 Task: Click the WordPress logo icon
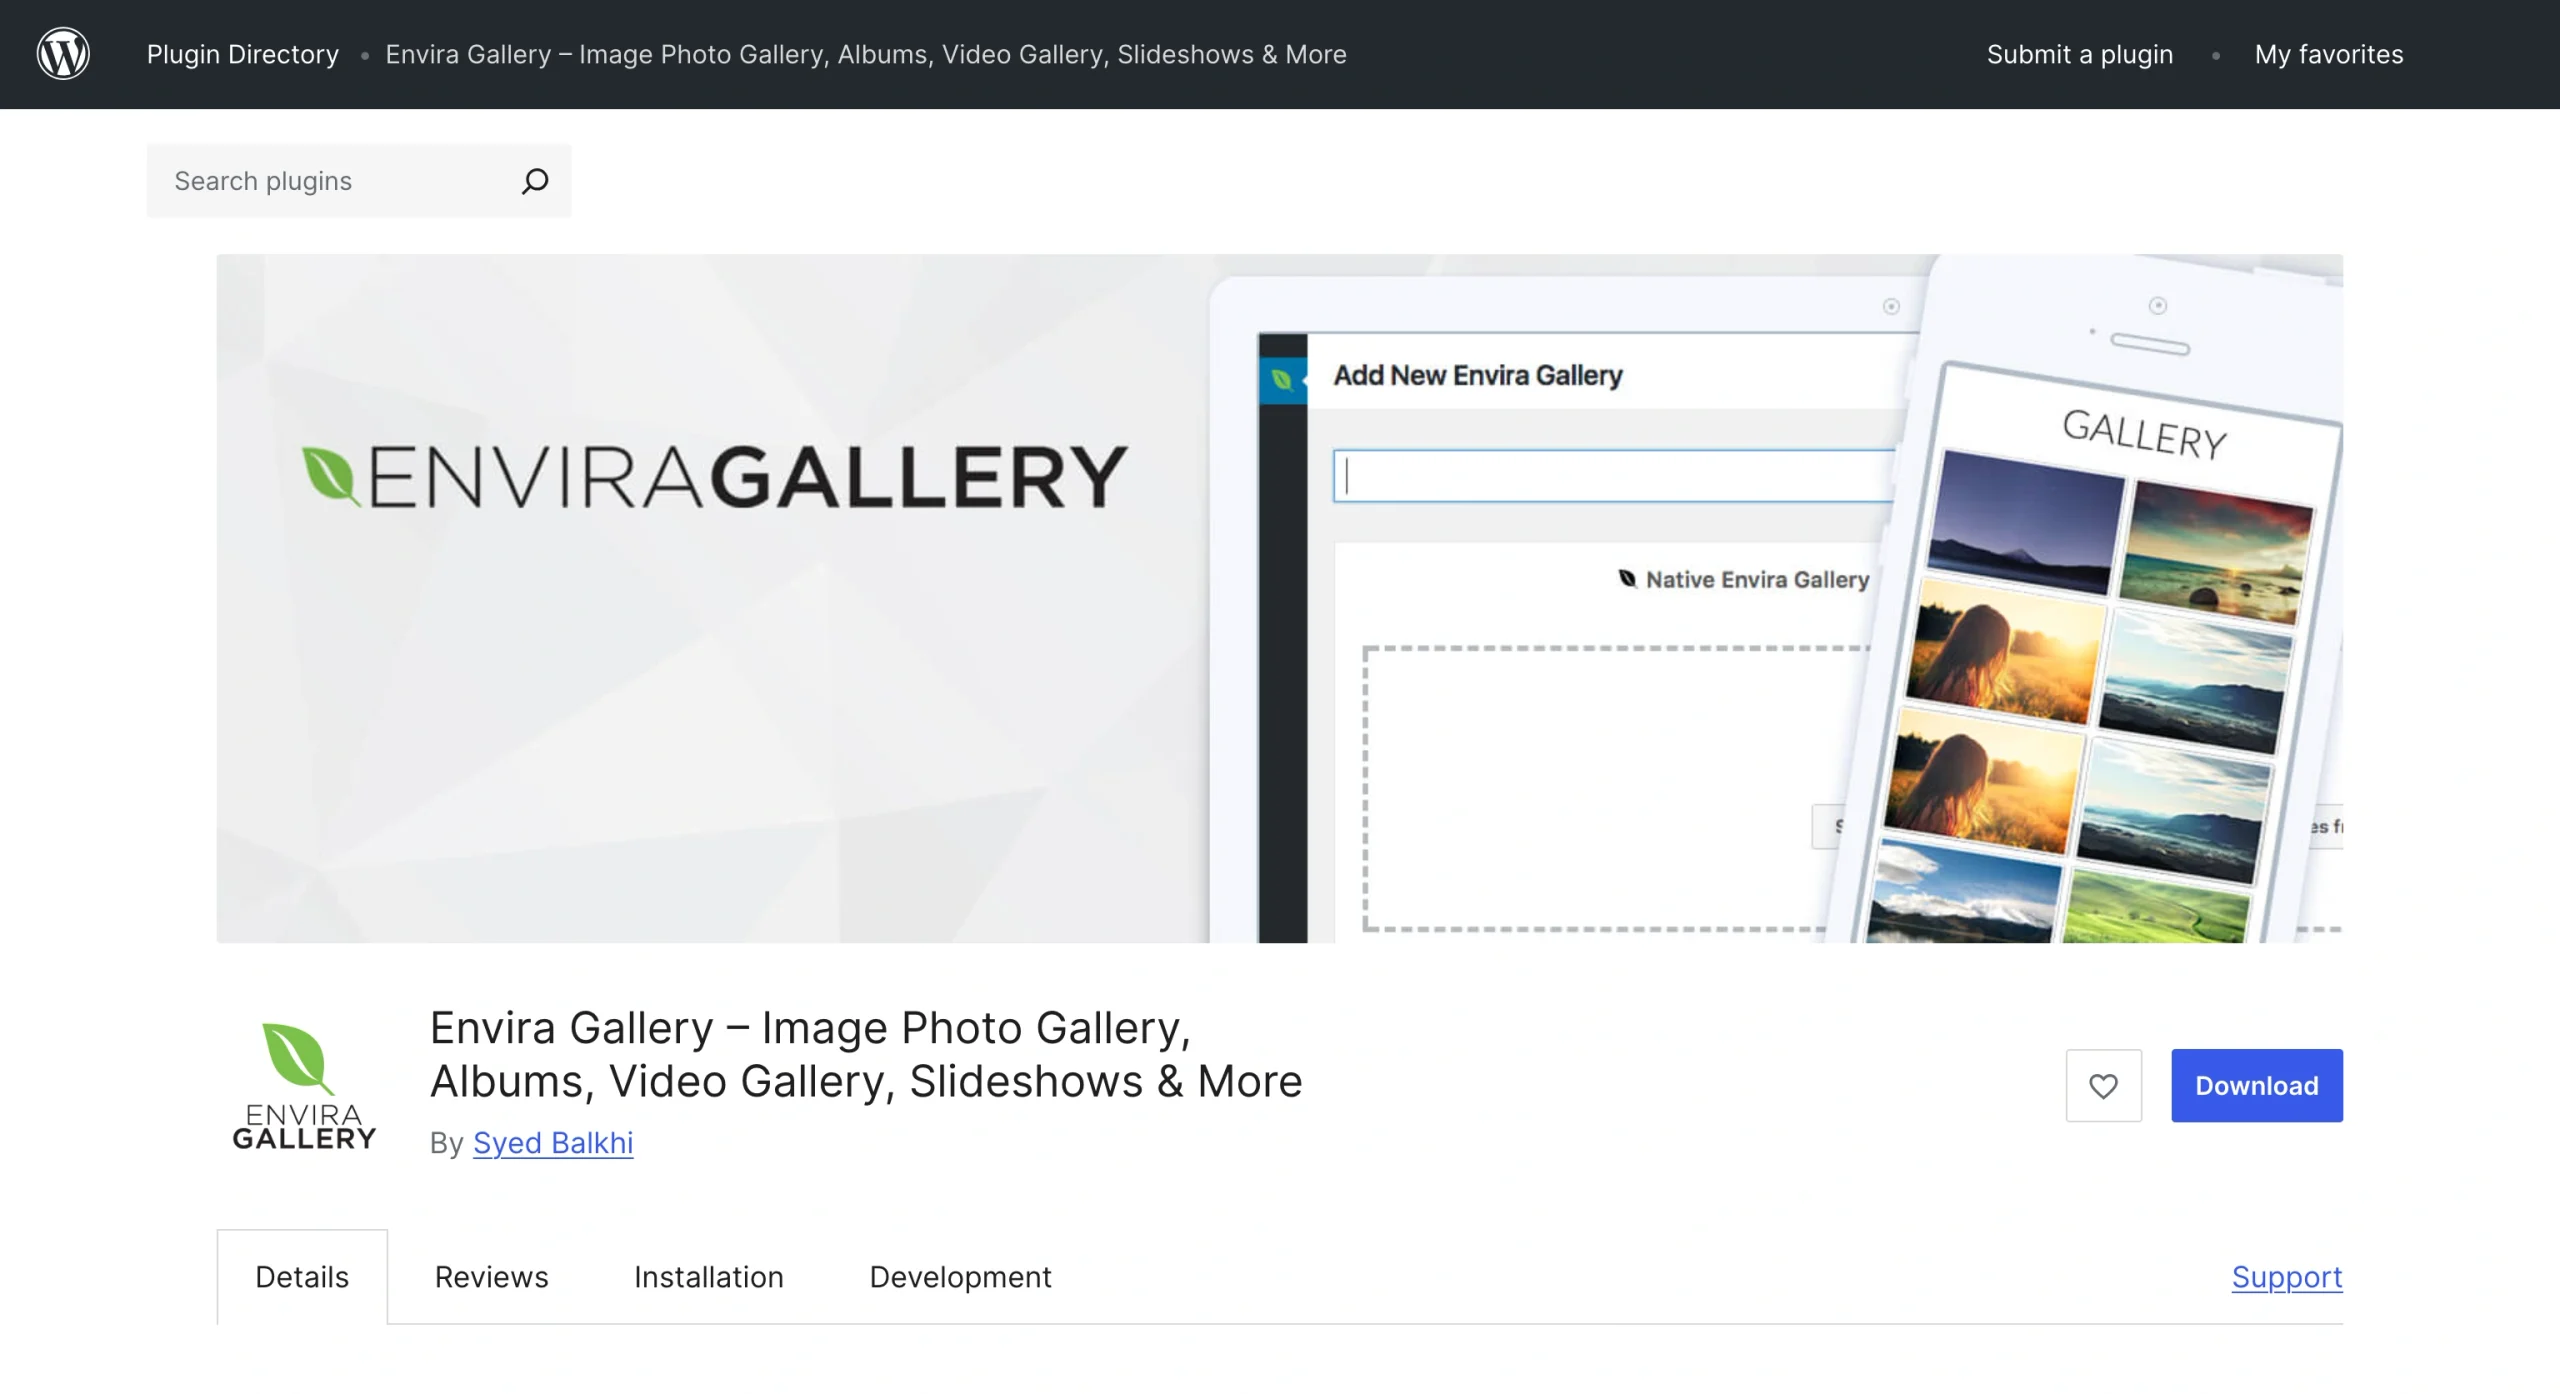(x=63, y=54)
